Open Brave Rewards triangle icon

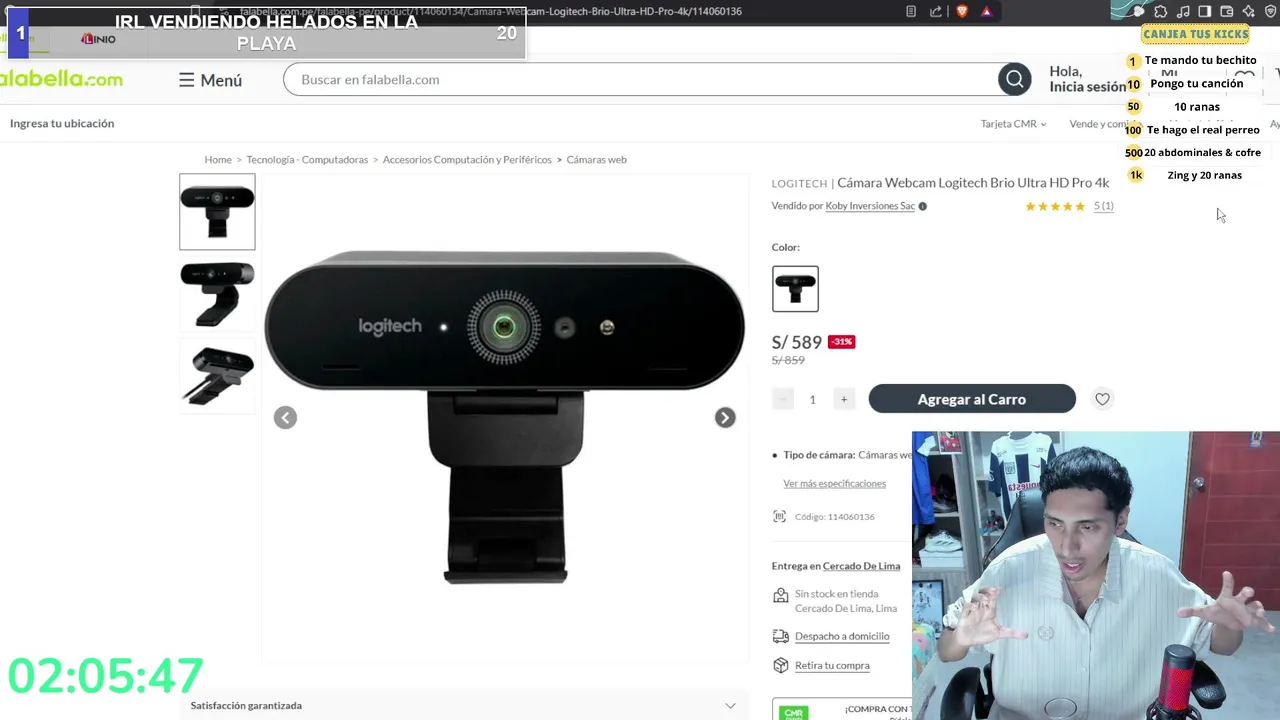tap(986, 11)
